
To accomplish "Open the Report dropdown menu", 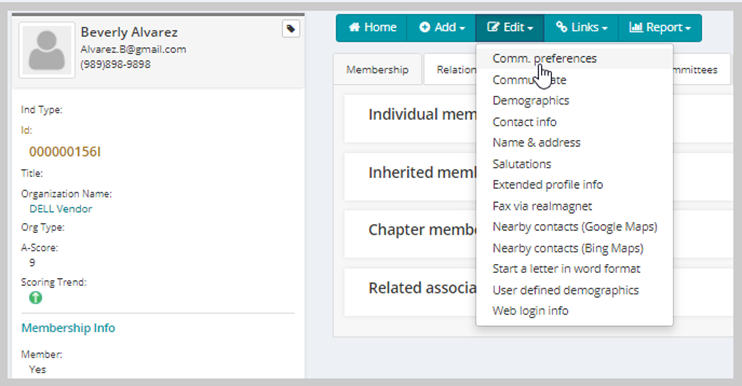I will 660,27.
